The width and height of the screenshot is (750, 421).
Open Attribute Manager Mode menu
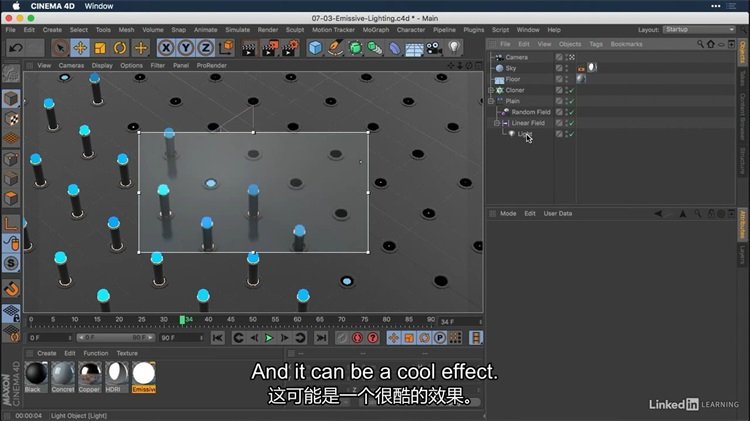coord(507,213)
